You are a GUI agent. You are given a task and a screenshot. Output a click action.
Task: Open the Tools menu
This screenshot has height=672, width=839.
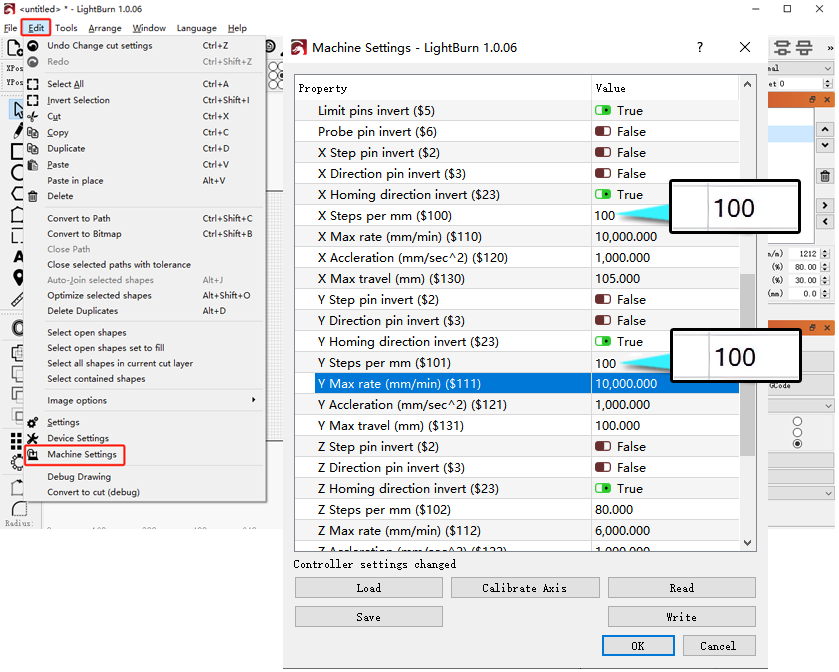pyautogui.click(x=66, y=28)
